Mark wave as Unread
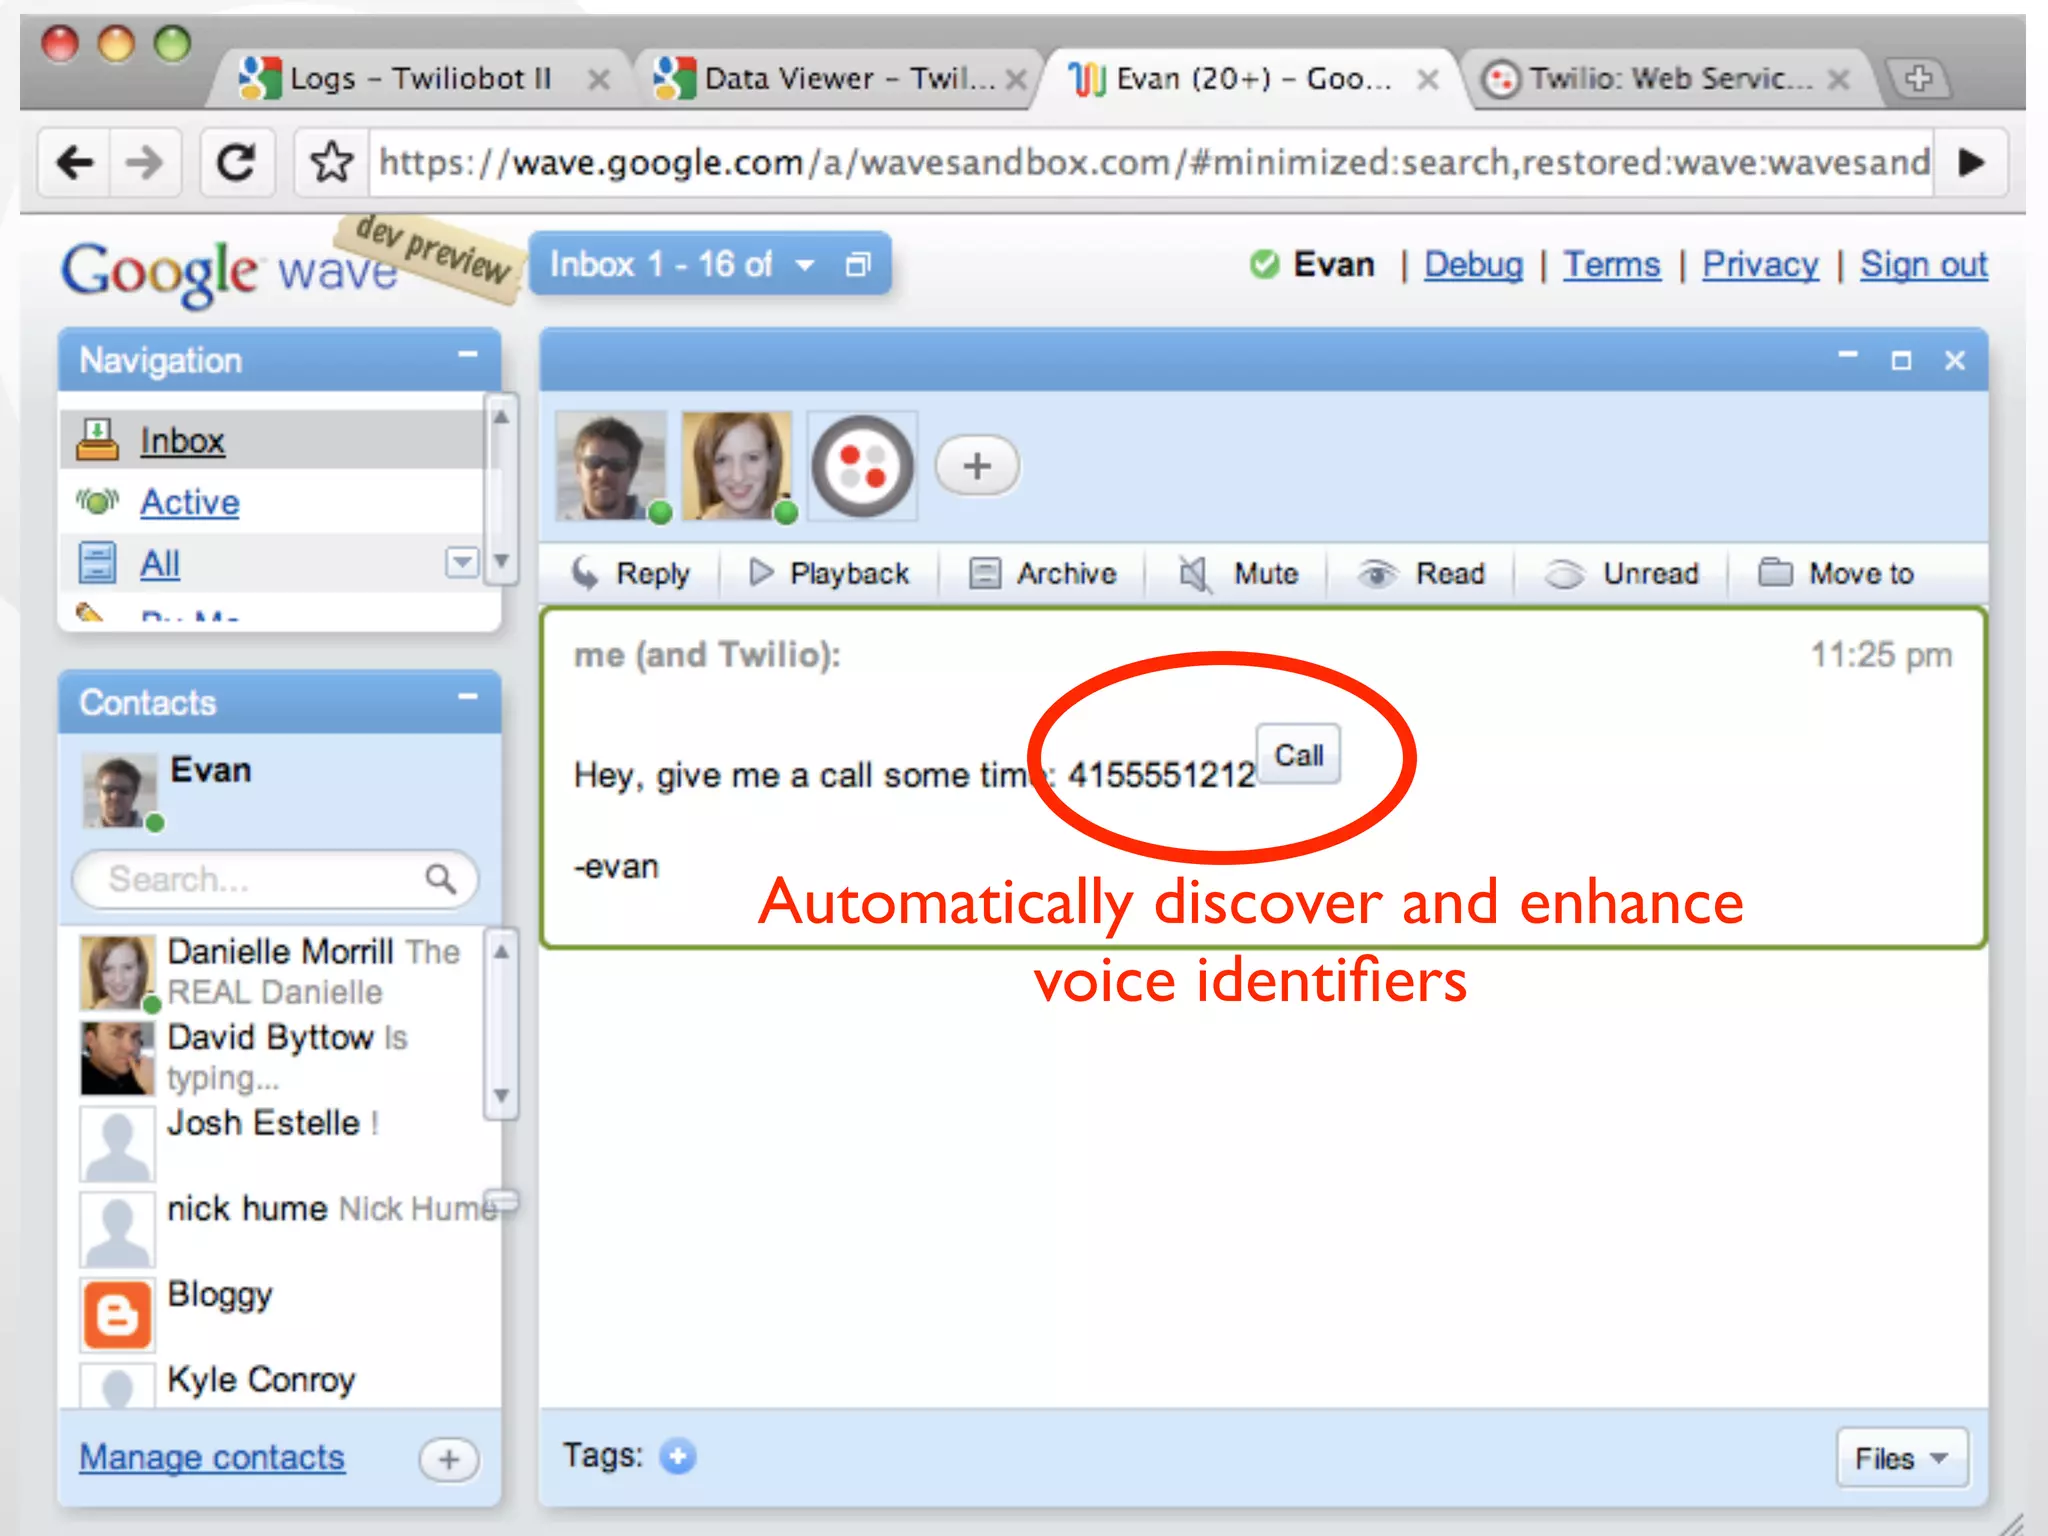Image resolution: width=2048 pixels, height=1536 pixels. click(x=1621, y=573)
